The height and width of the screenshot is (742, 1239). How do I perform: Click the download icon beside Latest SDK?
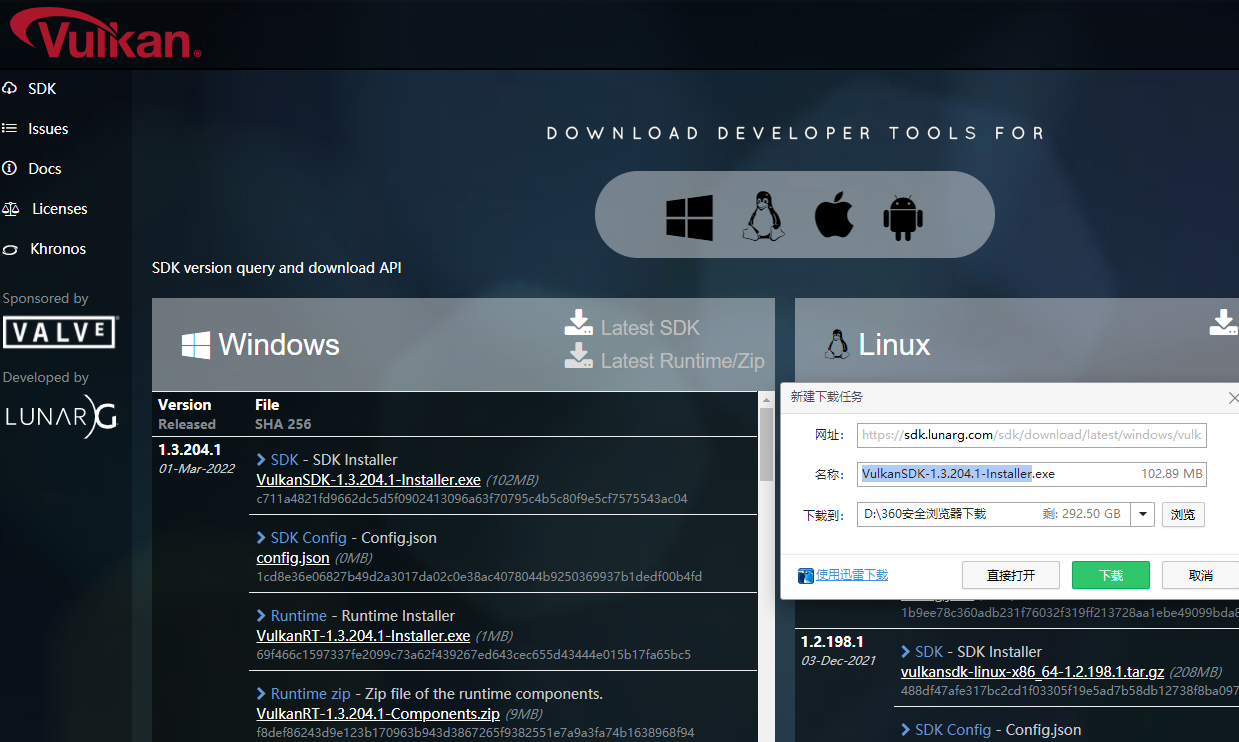tap(578, 322)
